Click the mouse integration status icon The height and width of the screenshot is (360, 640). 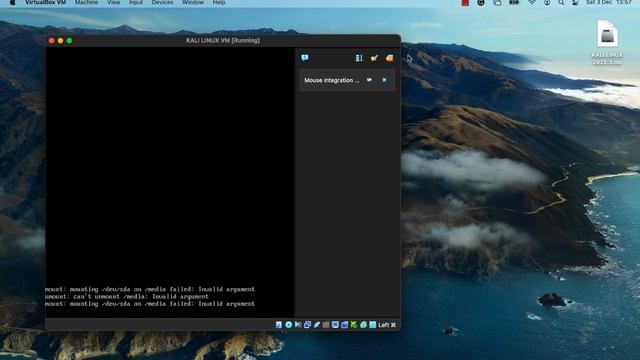363,324
